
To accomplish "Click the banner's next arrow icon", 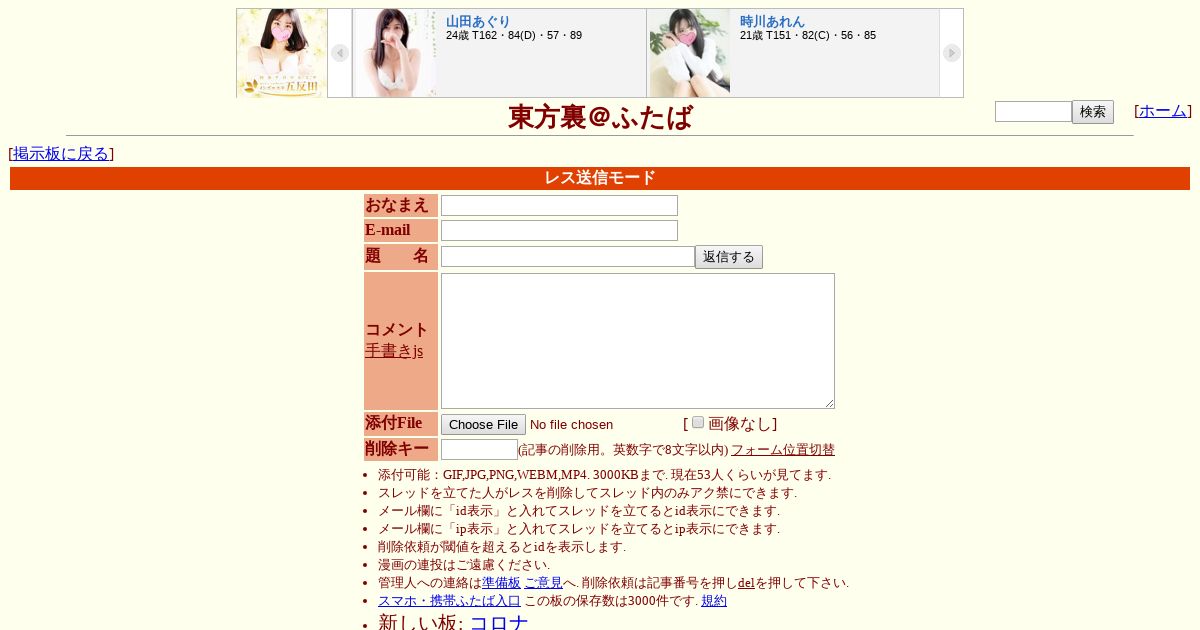I will click(951, 53).
